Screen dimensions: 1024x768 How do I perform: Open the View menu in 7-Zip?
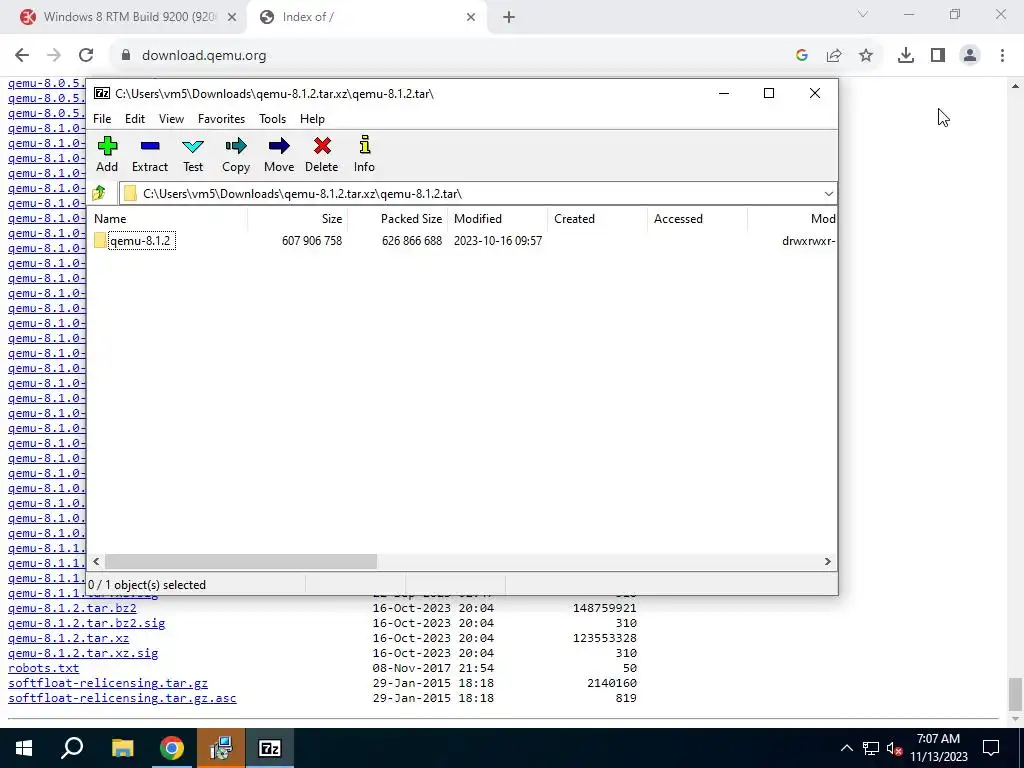tap(171, 119)
